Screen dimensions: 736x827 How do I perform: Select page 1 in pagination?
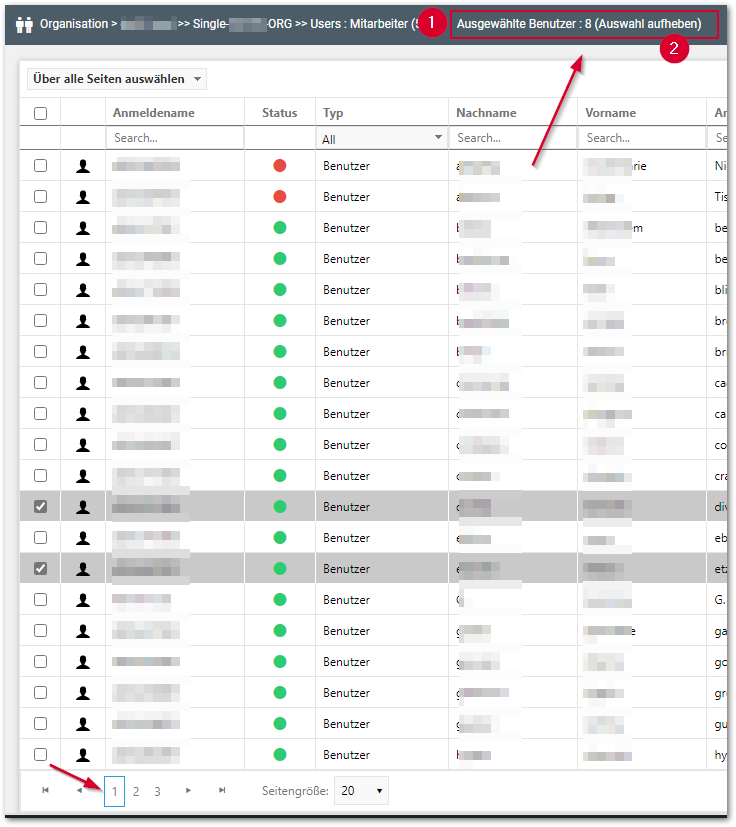(114, 792)
